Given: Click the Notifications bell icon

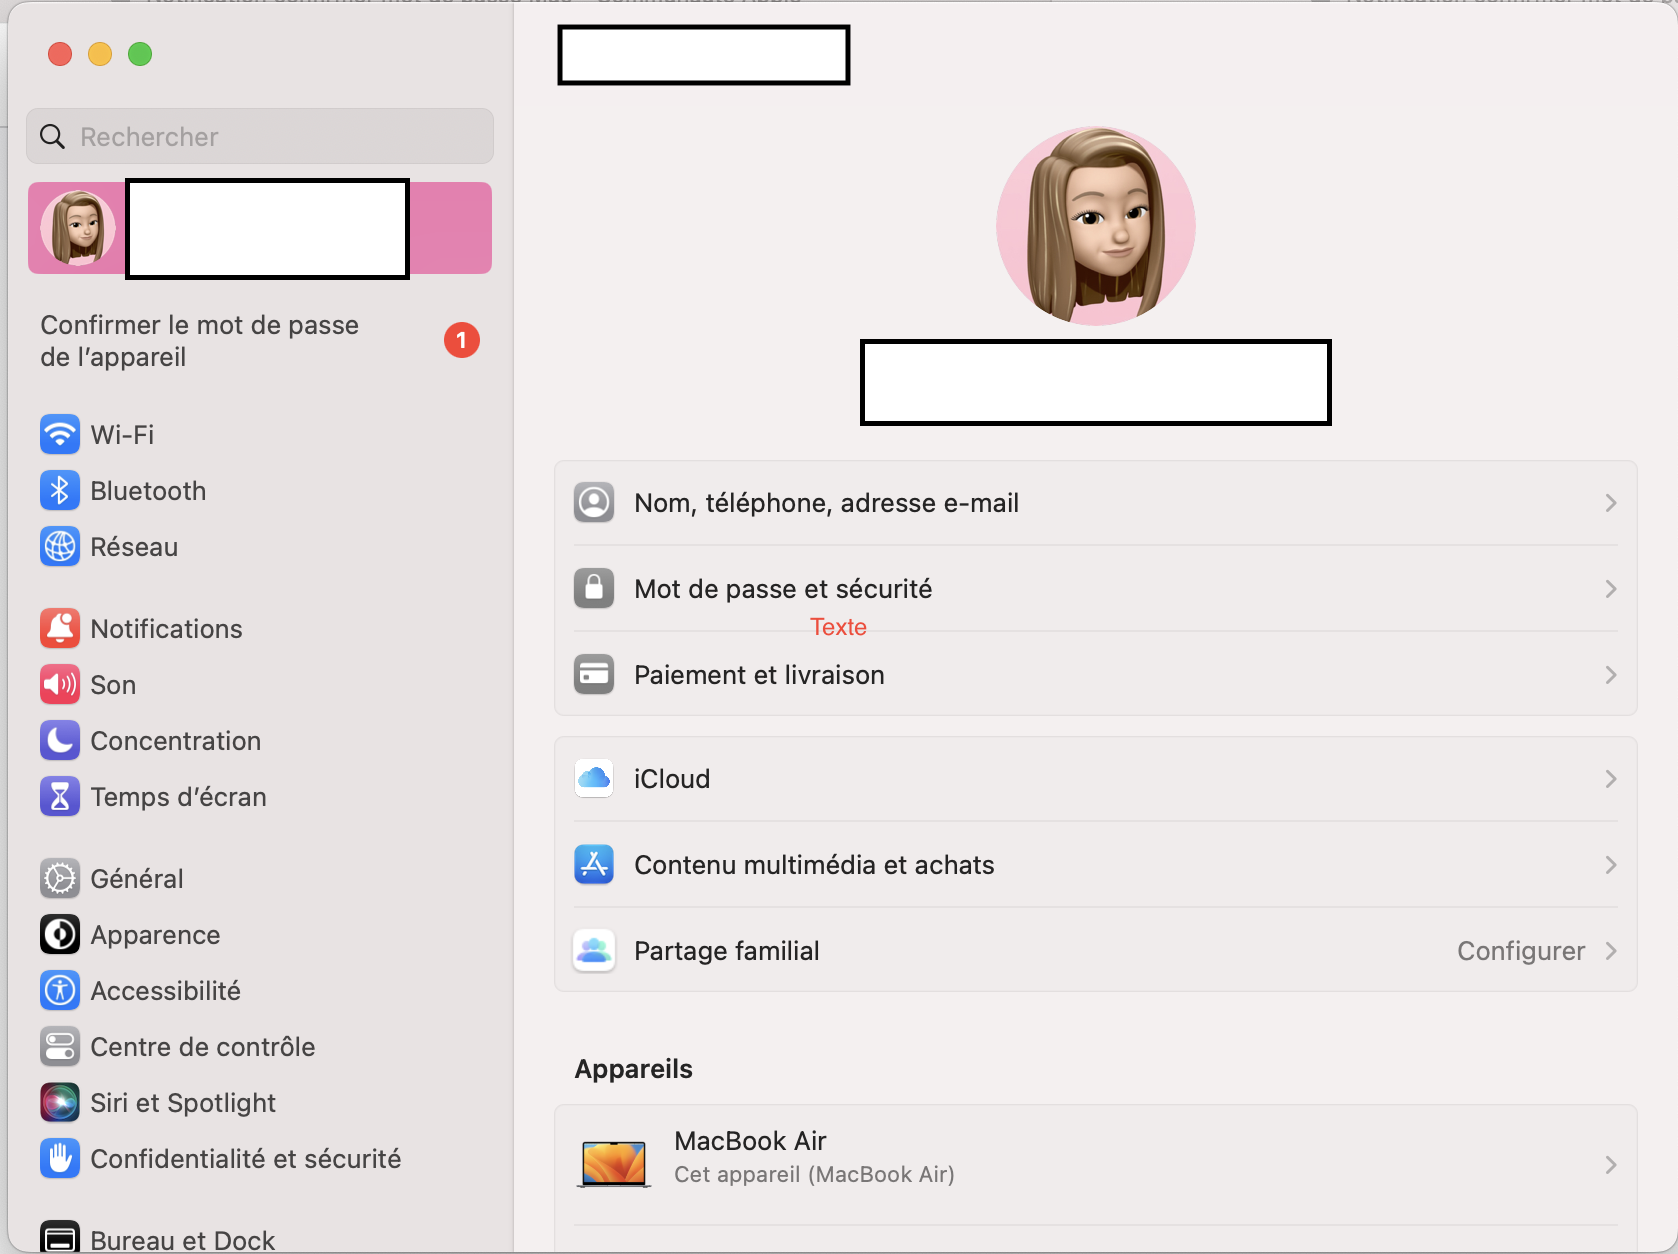Looking at the screenshot, I should tap(60, 628).
